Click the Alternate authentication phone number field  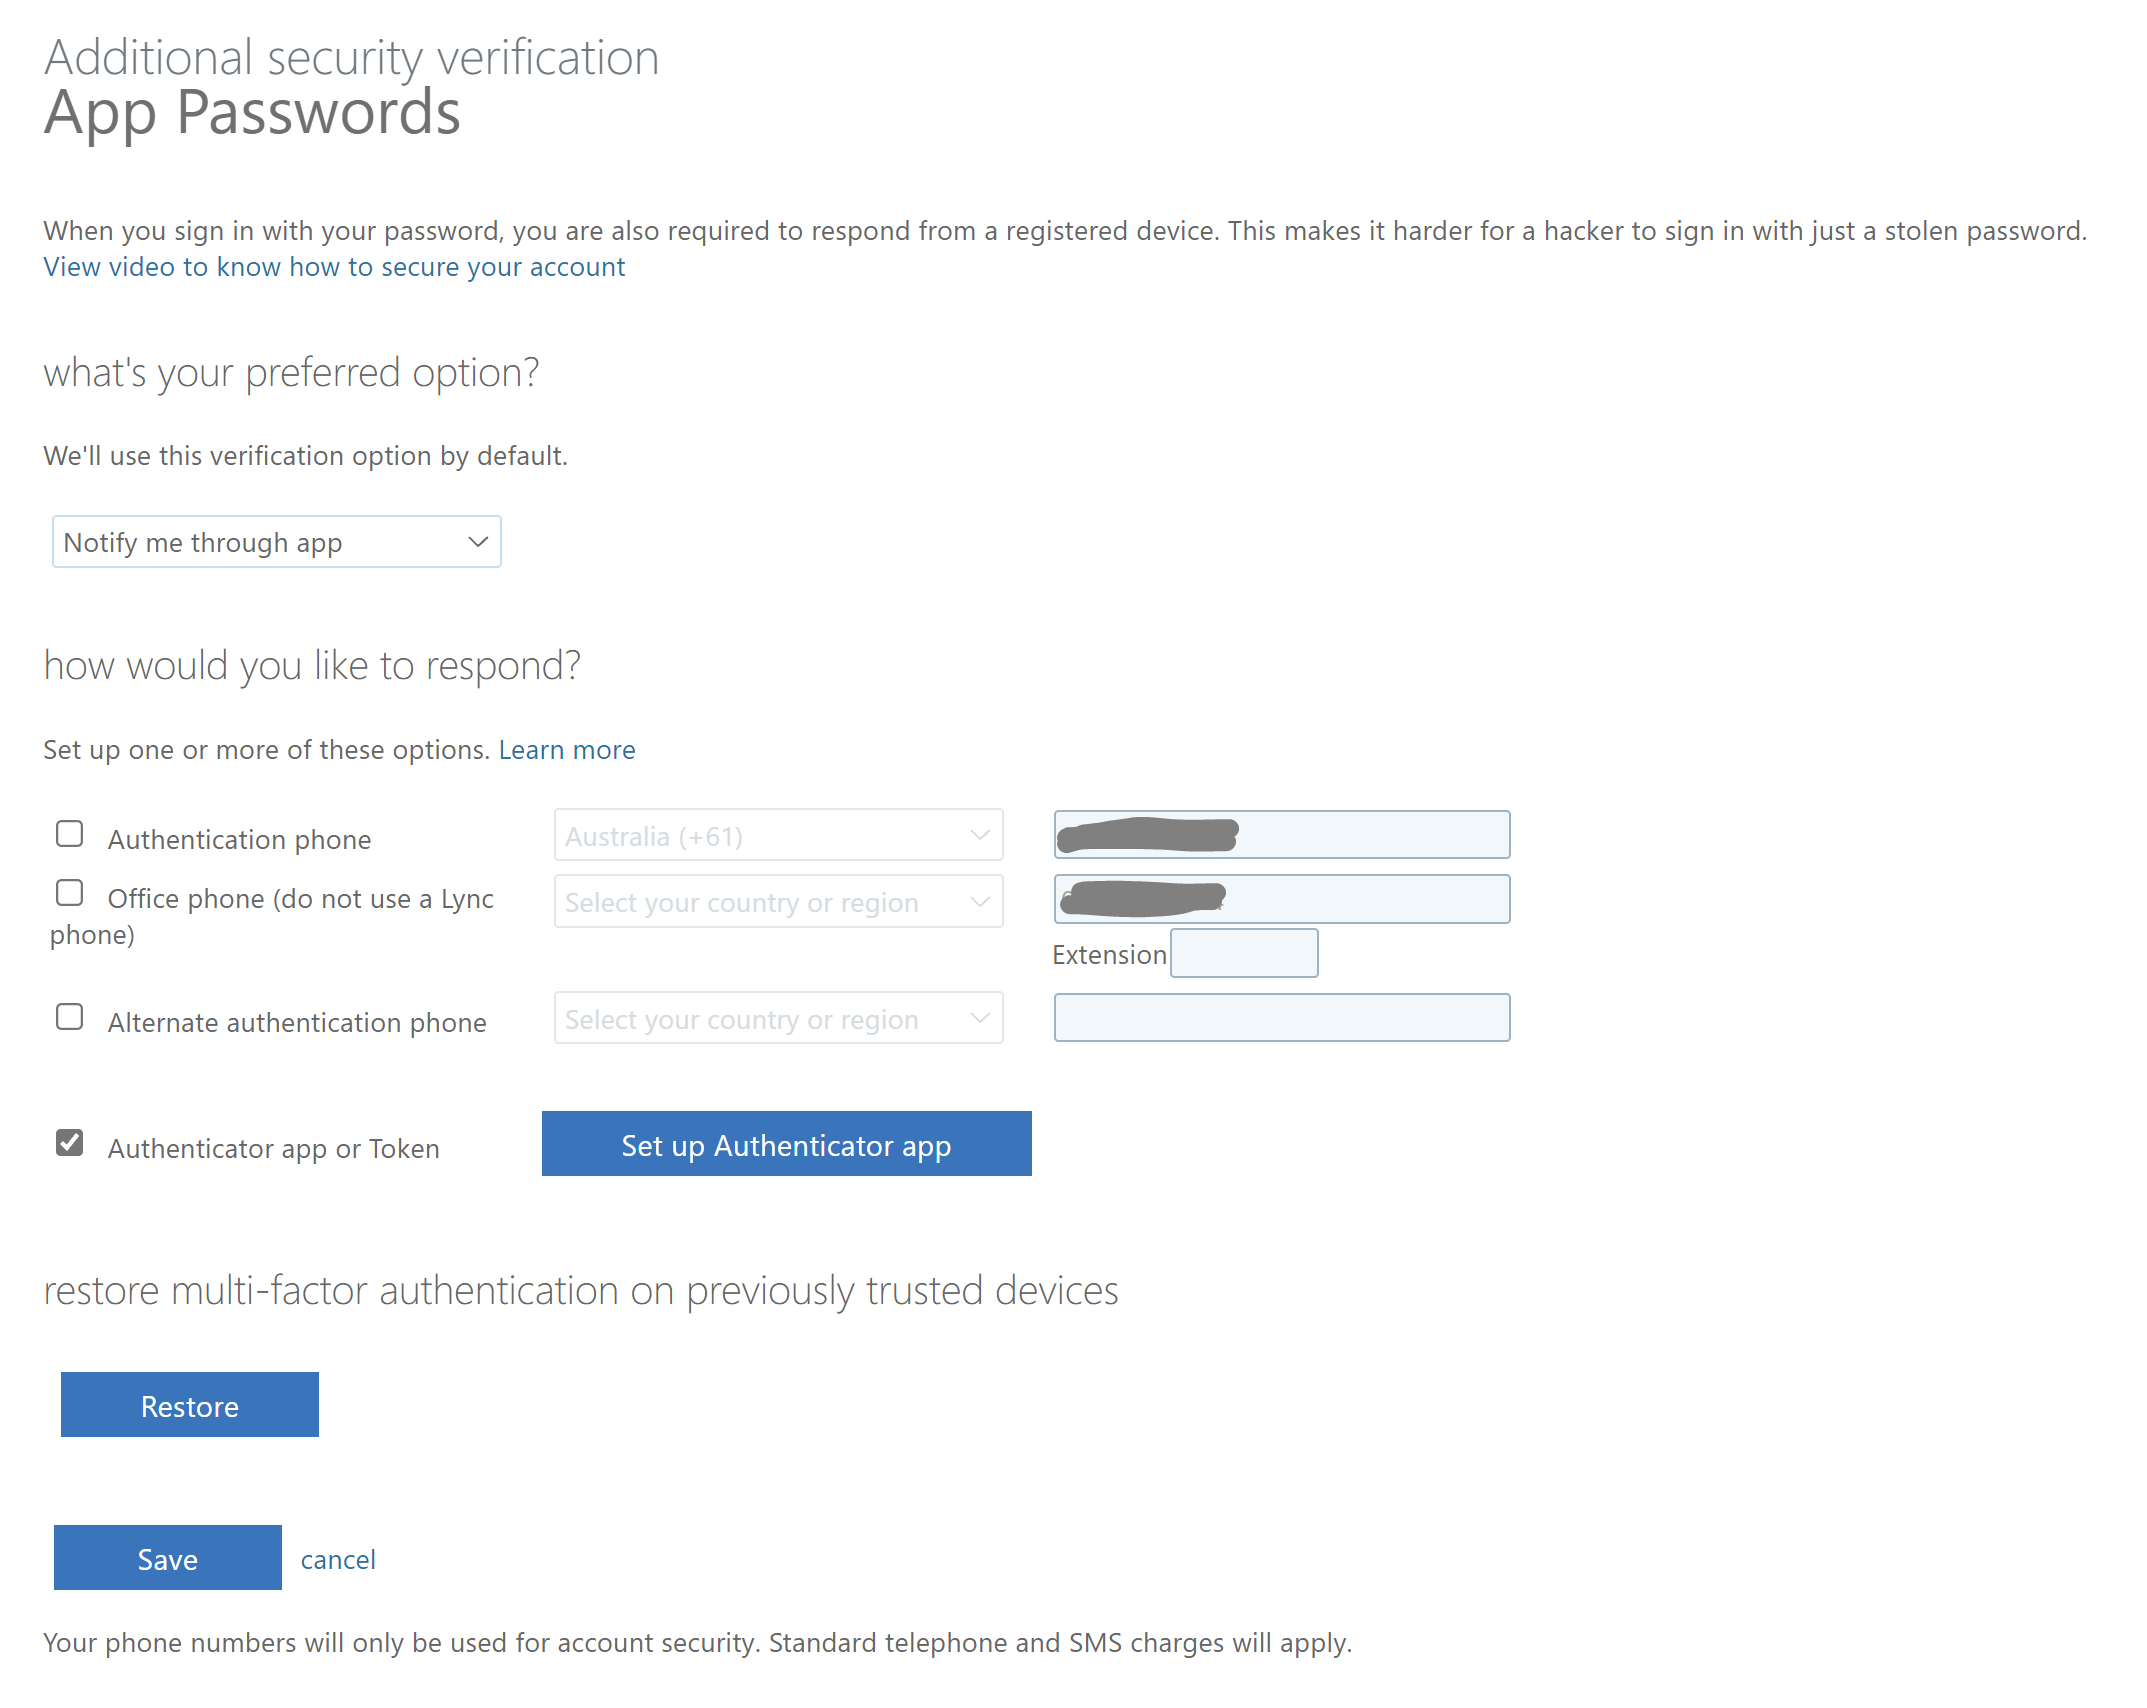[x=1281, y=1018]
